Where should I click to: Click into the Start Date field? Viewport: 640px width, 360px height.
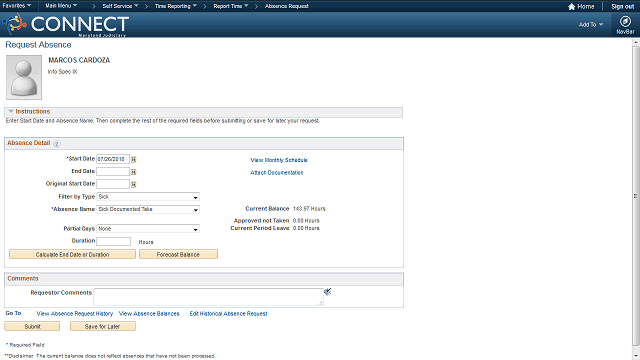[113, 159]
